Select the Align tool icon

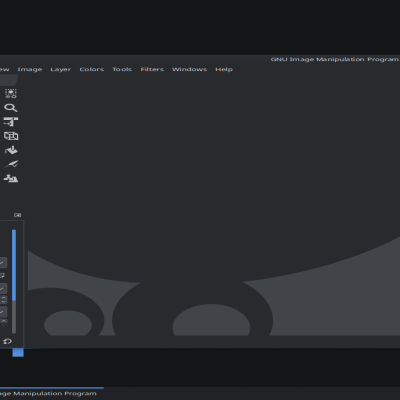[11, 122]
